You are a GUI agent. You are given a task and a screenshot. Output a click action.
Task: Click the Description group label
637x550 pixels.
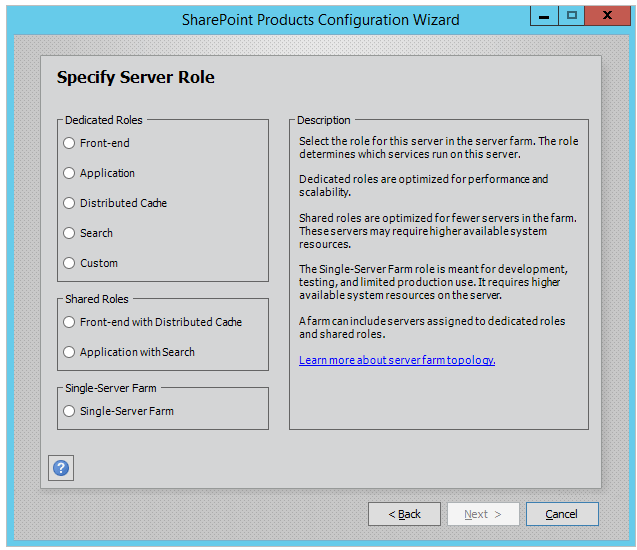click(324, 120)
